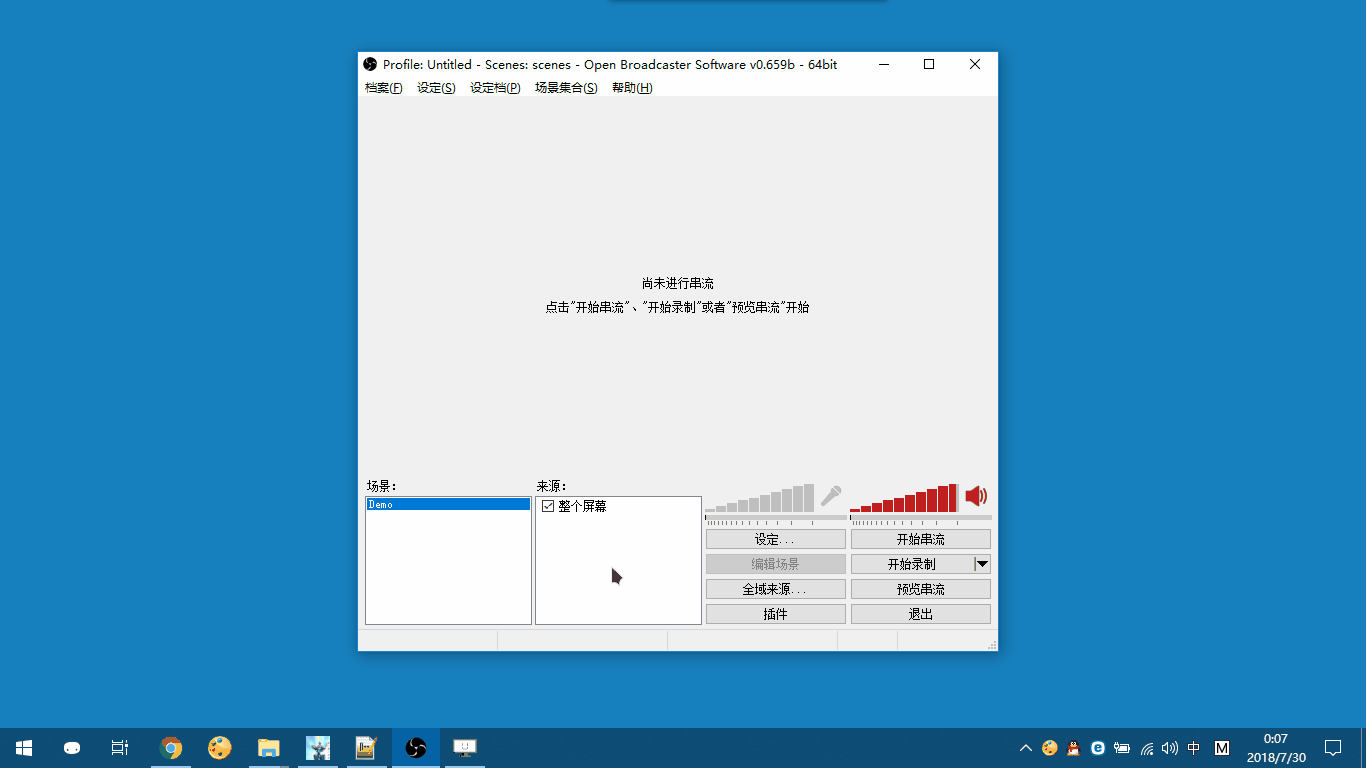The height and width of the screenshot is (768, 1366).
Task: Open Wi-Fi network tray icon
Action: [x=1146, y=748]
